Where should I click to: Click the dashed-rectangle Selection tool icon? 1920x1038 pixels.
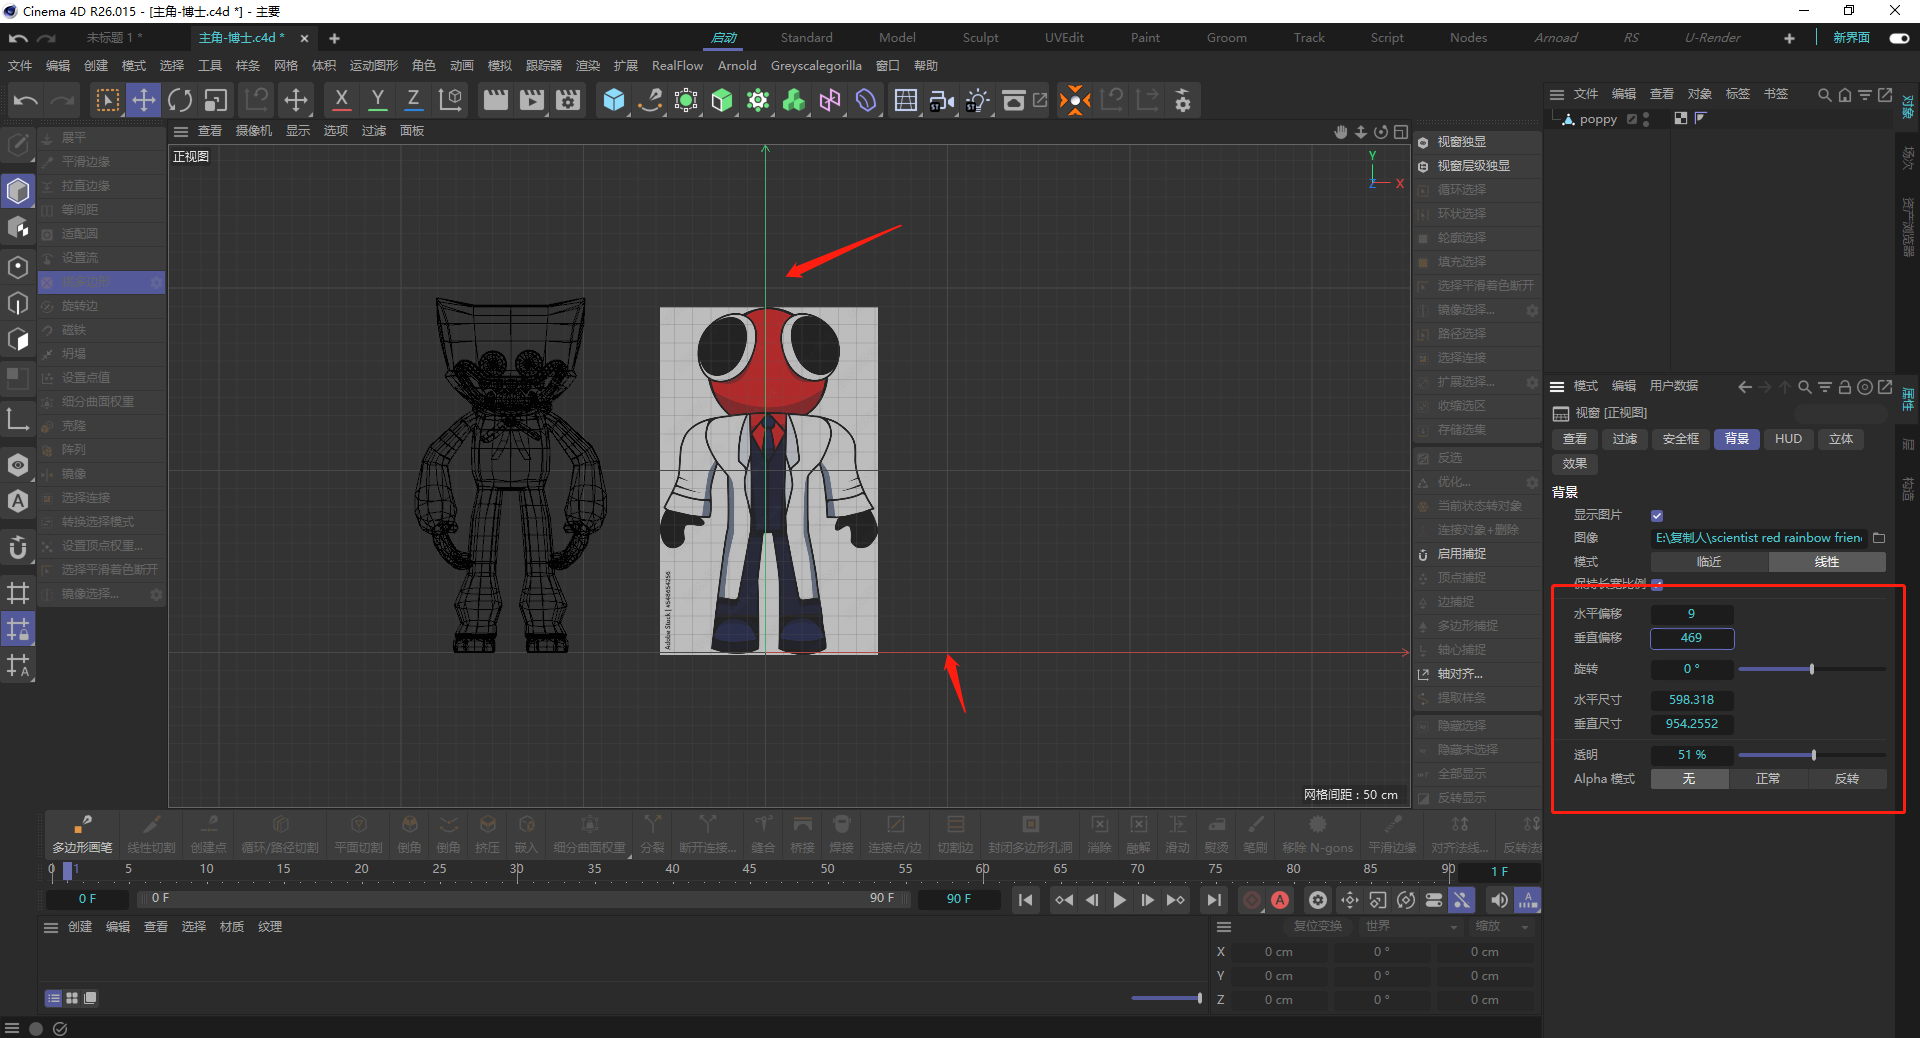pos(108,100)
